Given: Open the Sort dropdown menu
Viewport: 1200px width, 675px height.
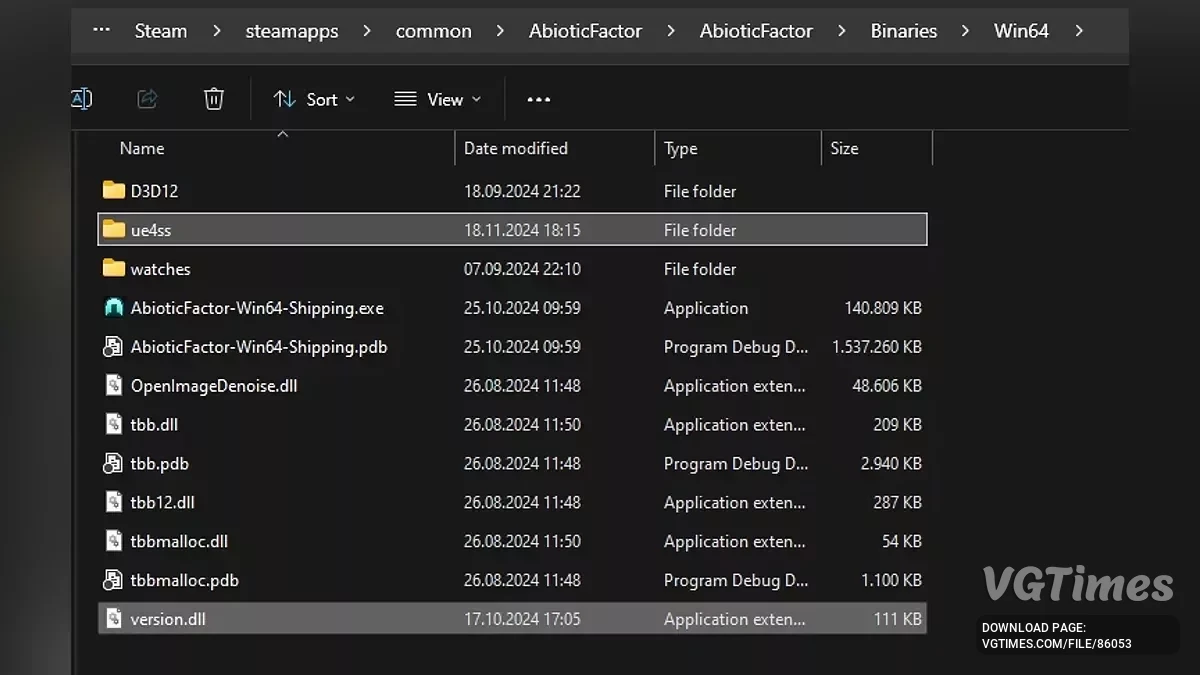Looking at the screenshot, I should pyautogui.click(x=314, y=99).
